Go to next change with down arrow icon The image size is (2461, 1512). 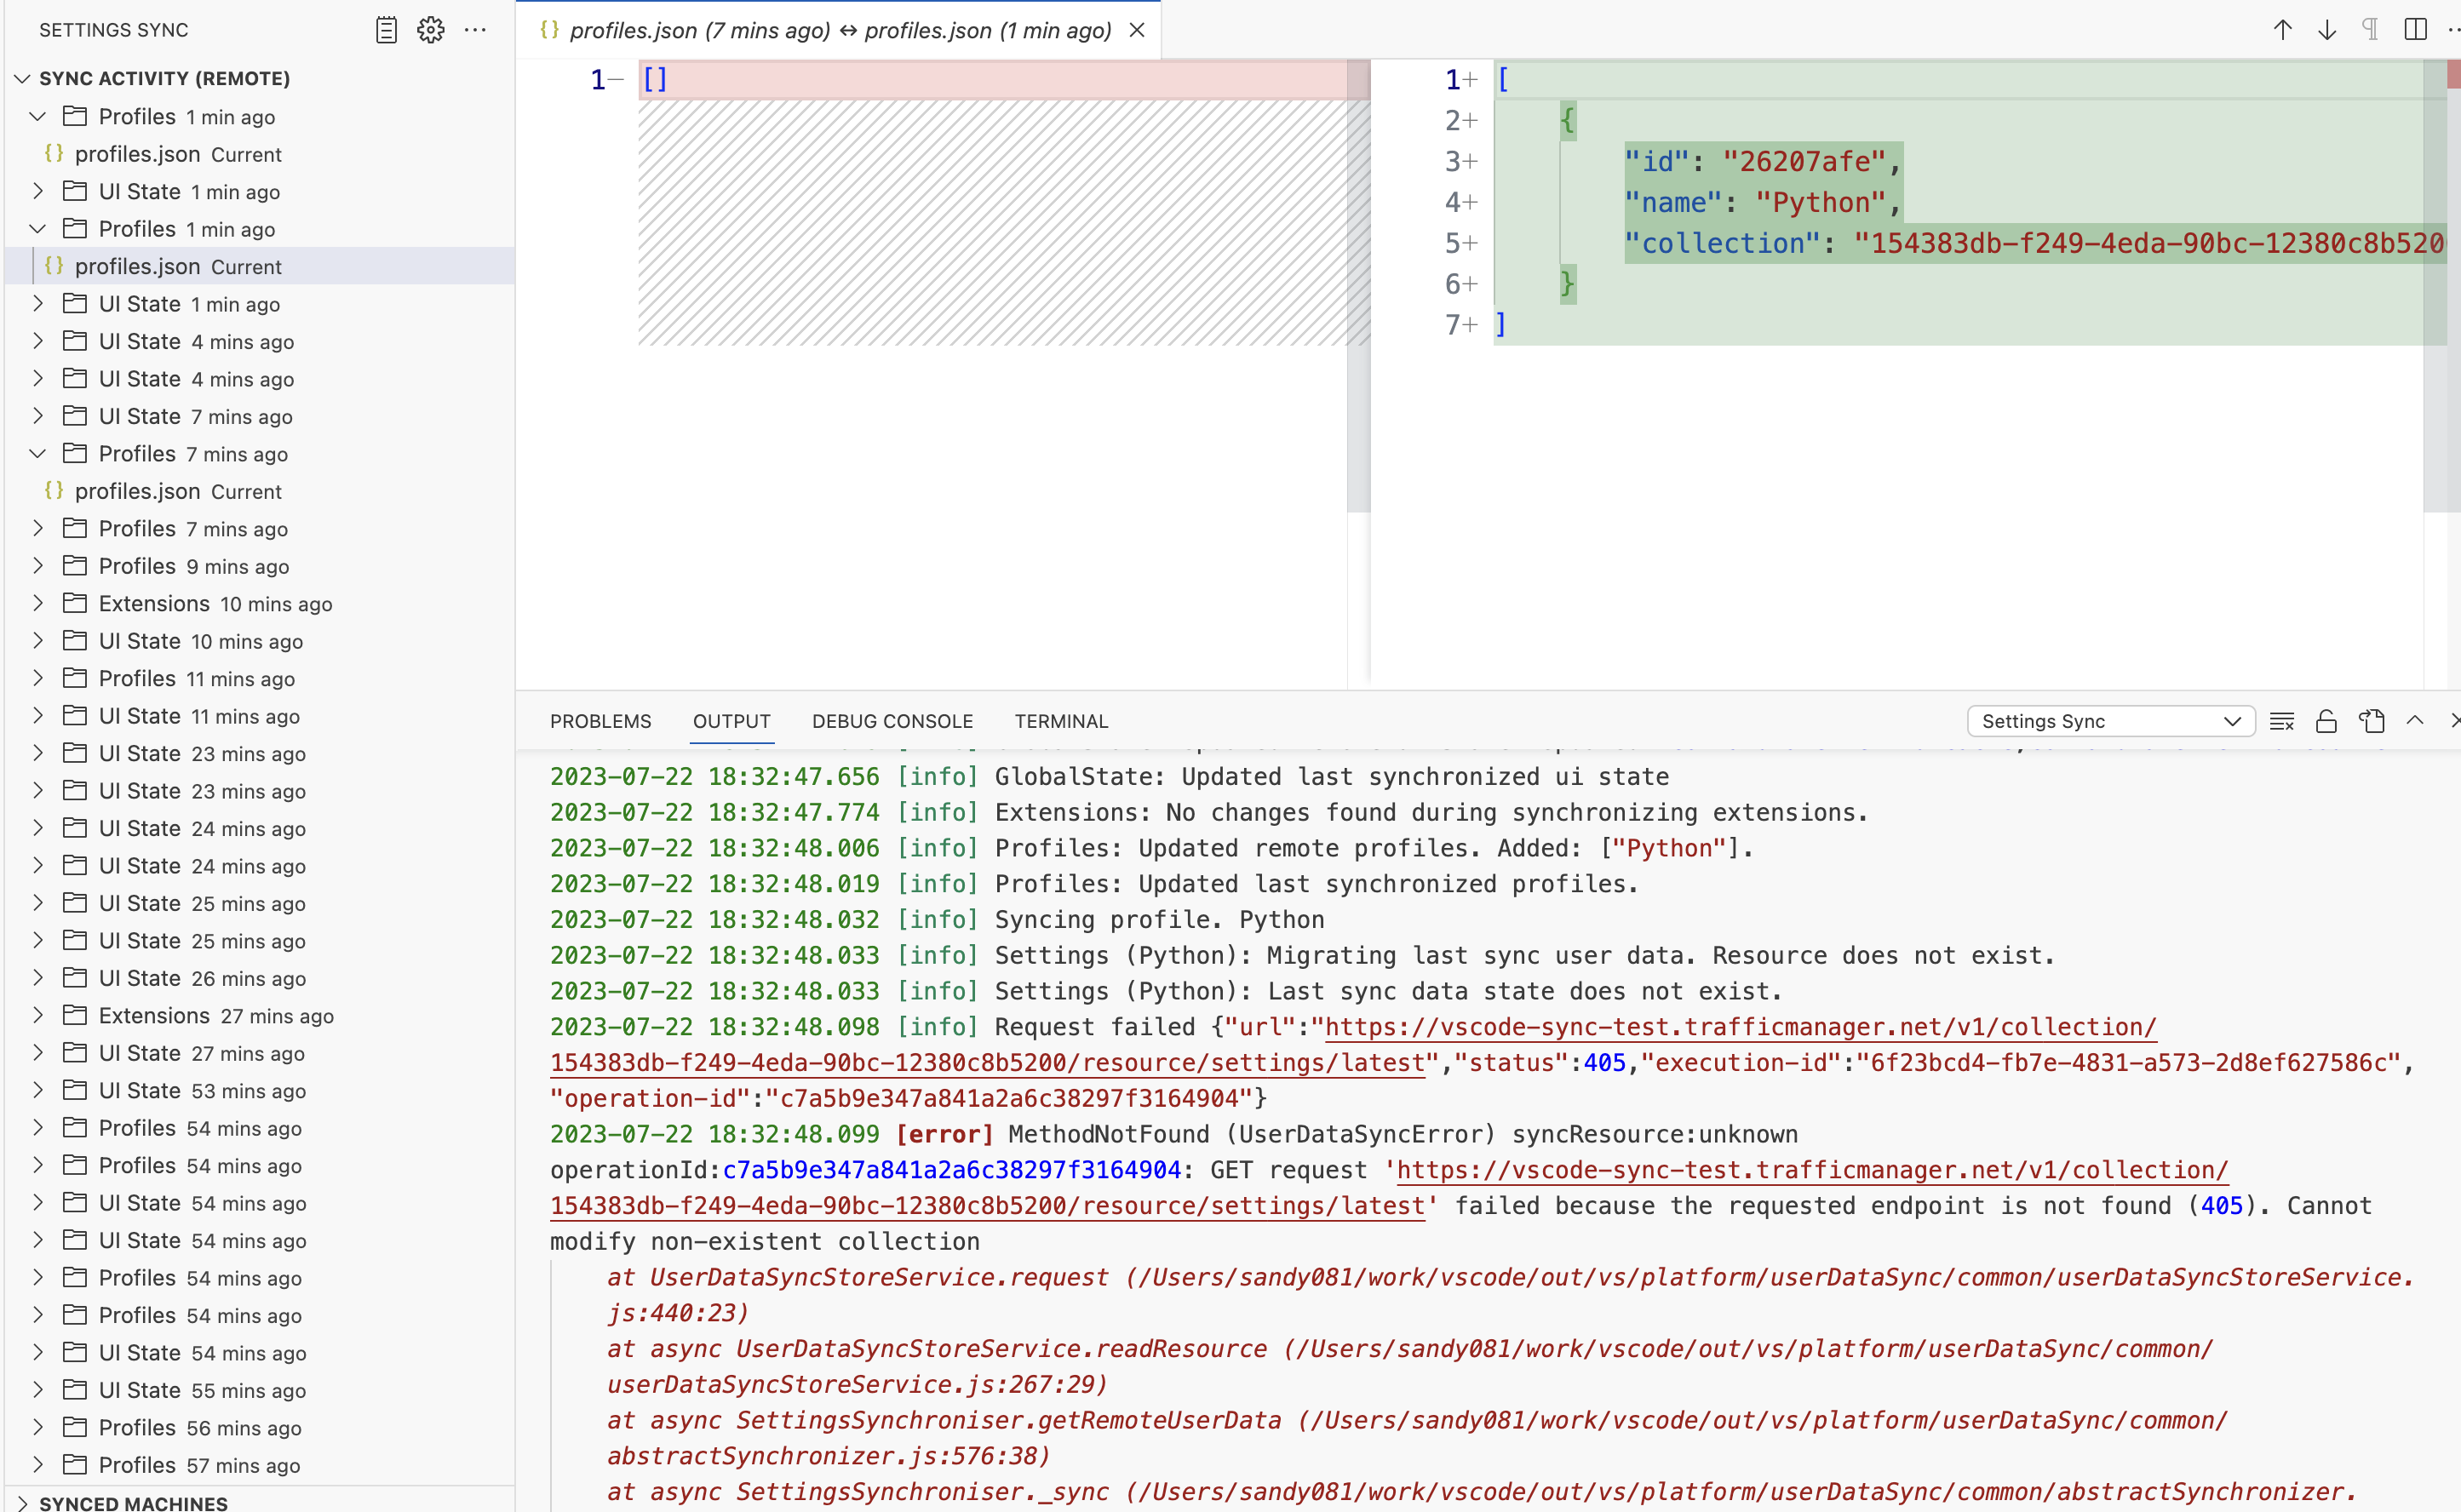pyautogui.click(x=2327, y=29)
